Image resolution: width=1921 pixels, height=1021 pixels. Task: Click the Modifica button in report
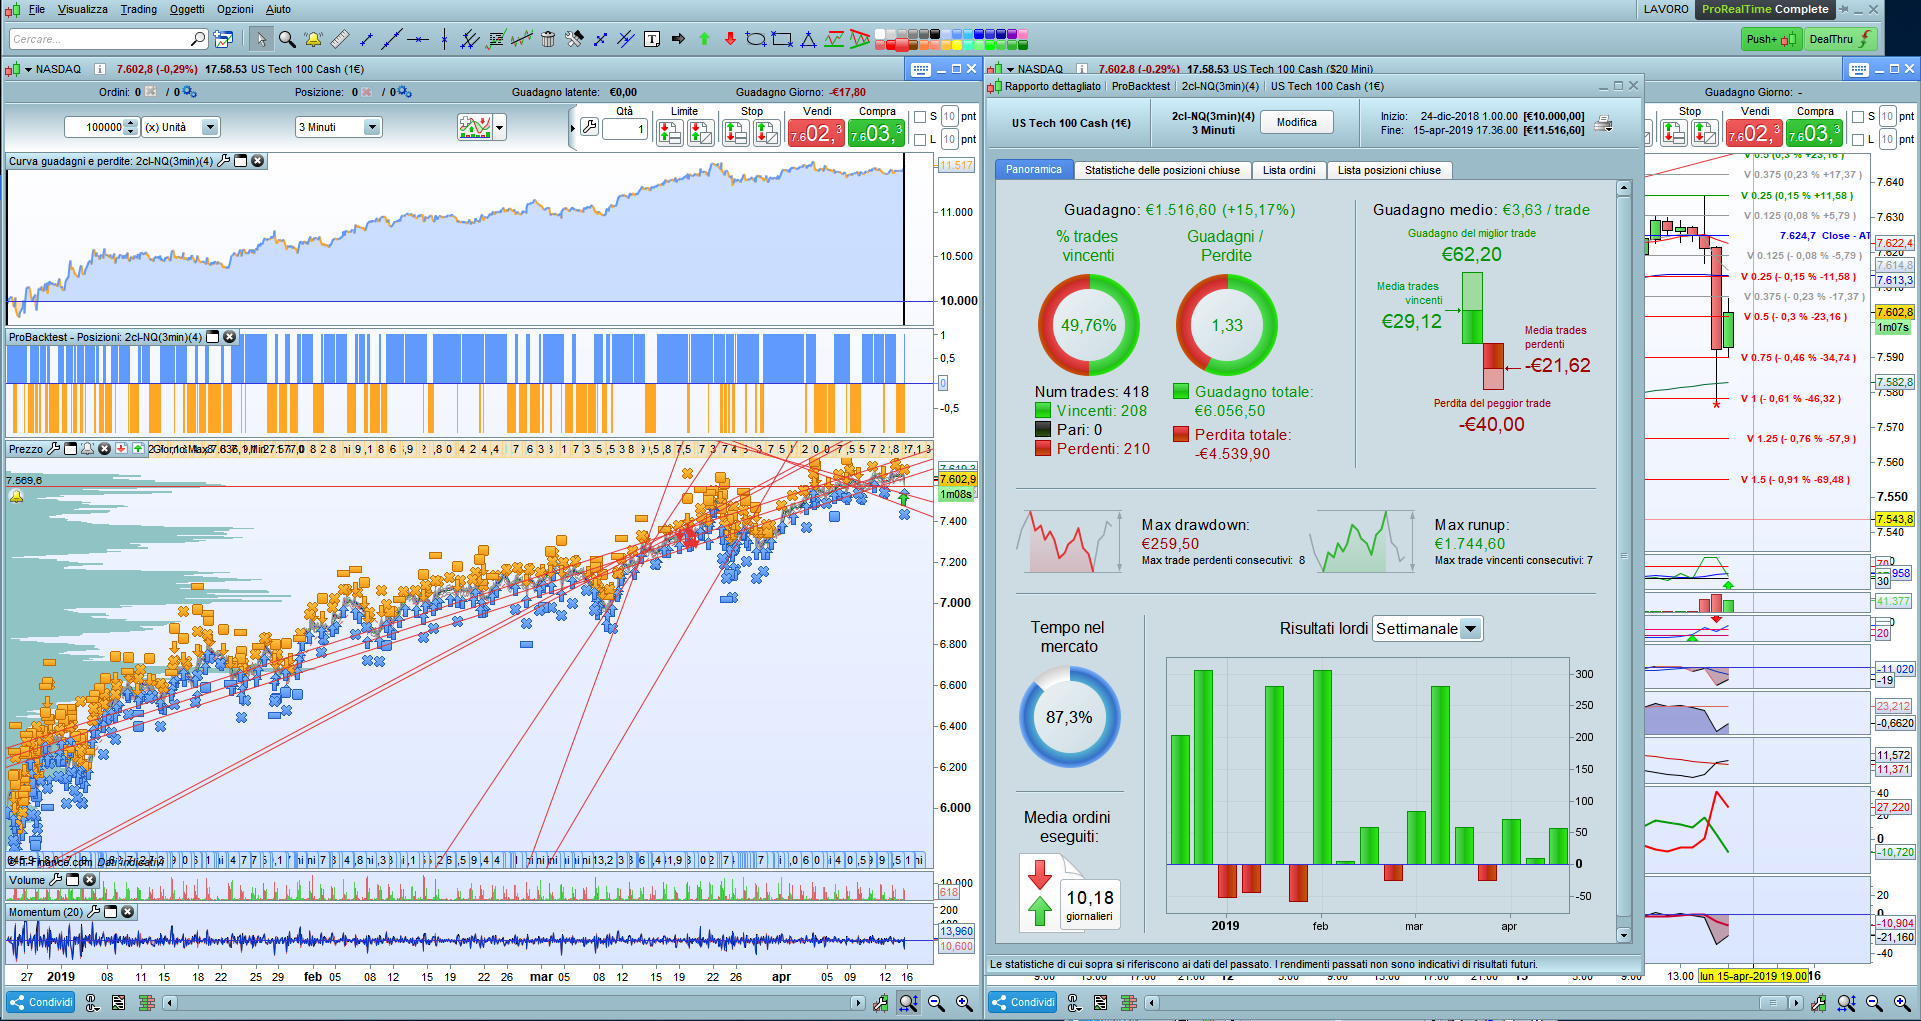coord(1297,122)
